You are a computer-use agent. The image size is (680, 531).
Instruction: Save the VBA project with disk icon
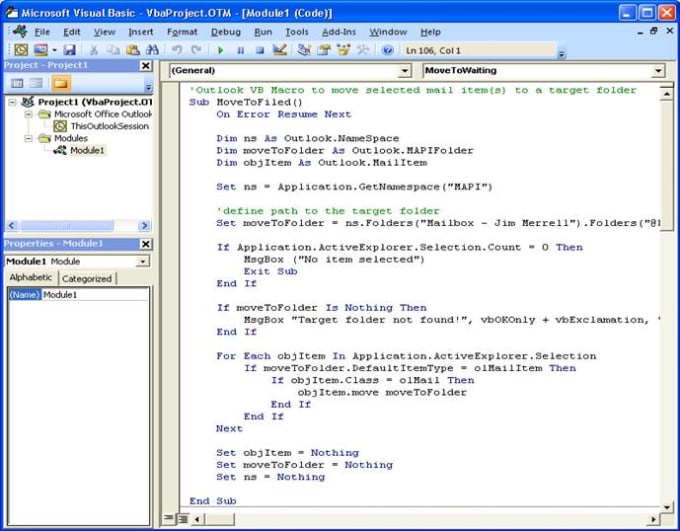coord(69,50)
